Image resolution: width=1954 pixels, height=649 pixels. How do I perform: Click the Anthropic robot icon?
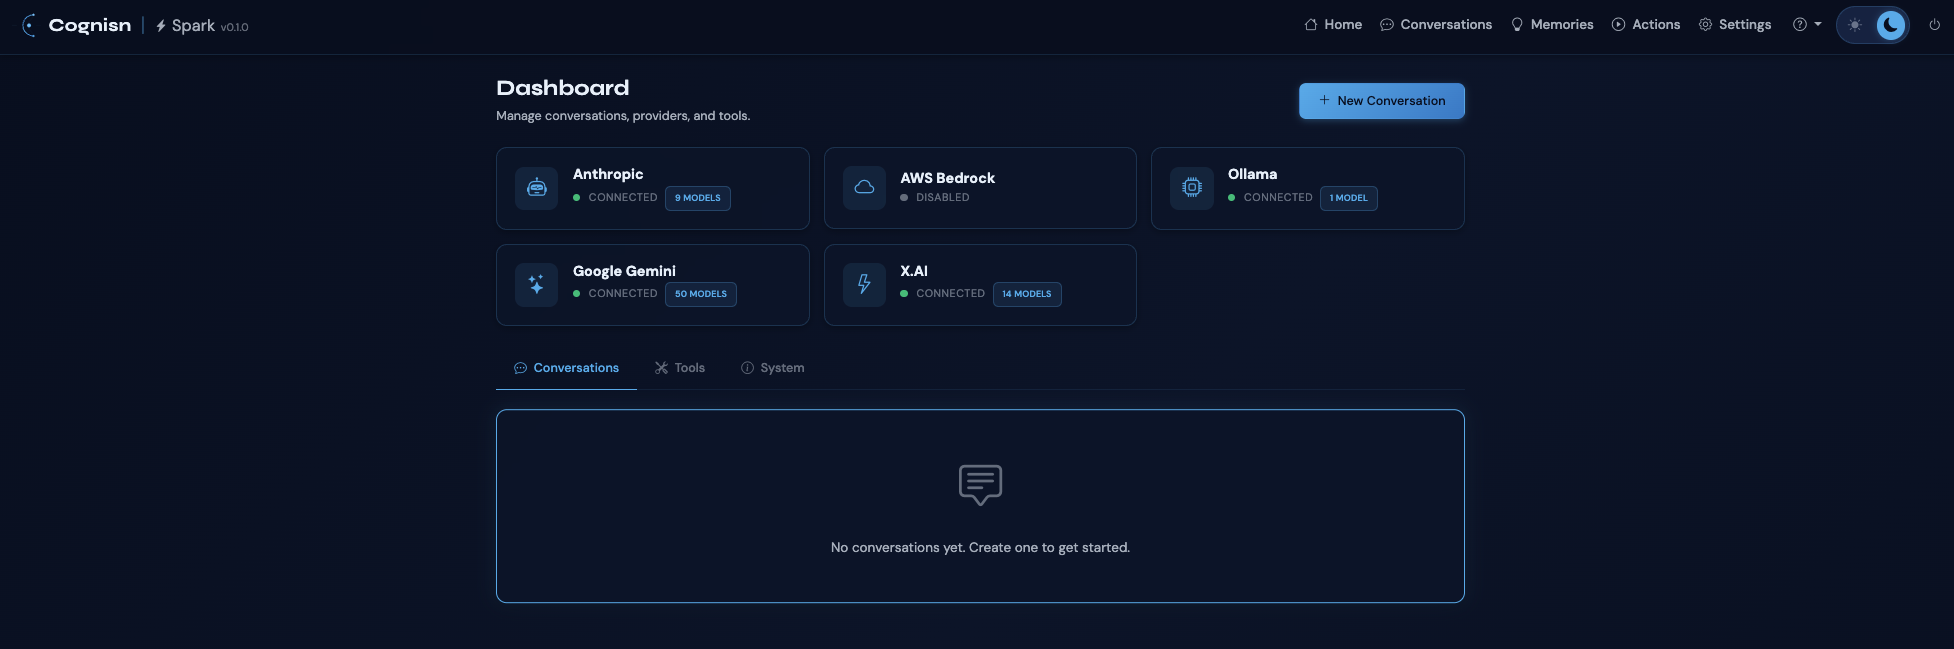pyautogui.click(x=537, y=188)
